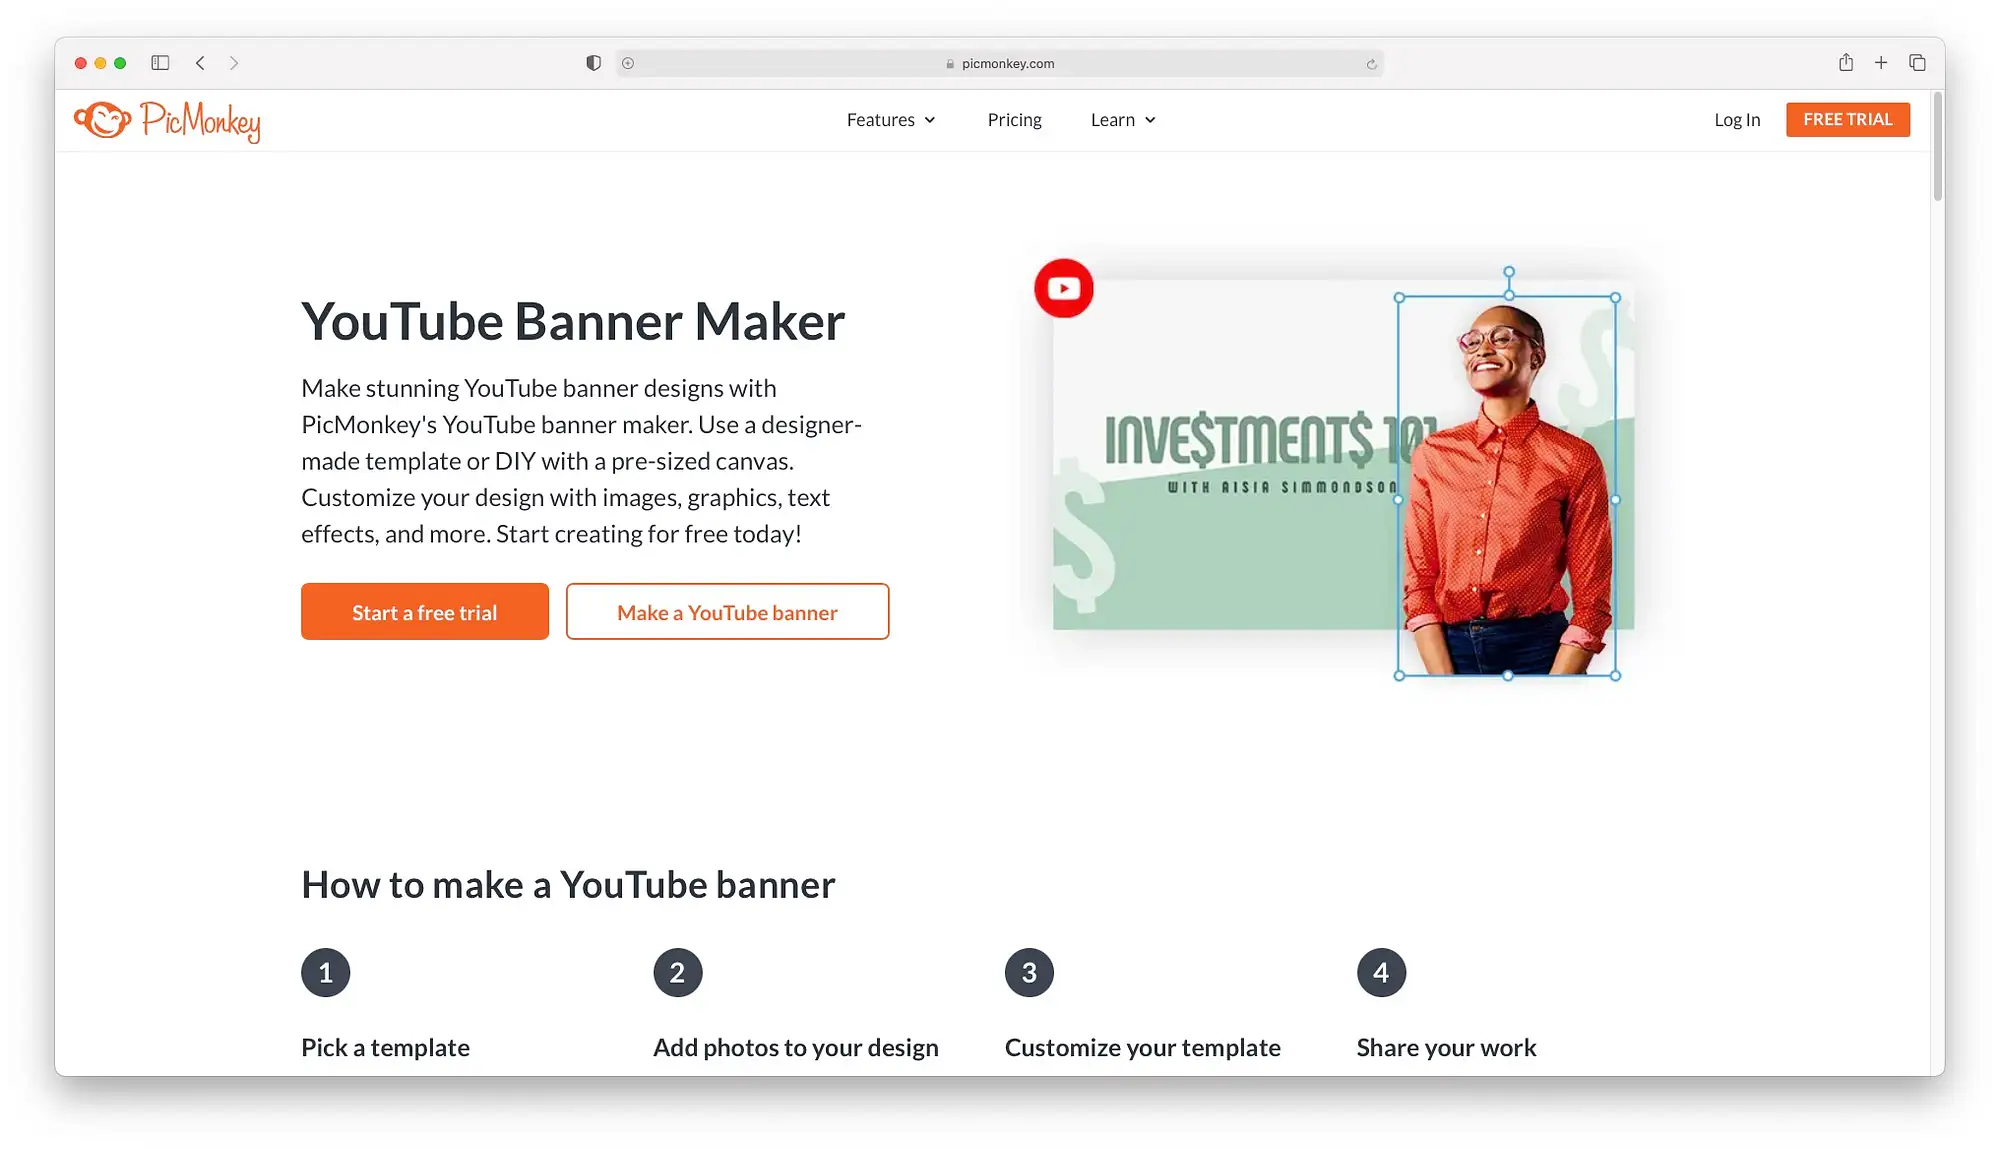Click the step 1 Pick a template circle
This screenshot has height=1149, width=2000.
[x=326, y=972]
